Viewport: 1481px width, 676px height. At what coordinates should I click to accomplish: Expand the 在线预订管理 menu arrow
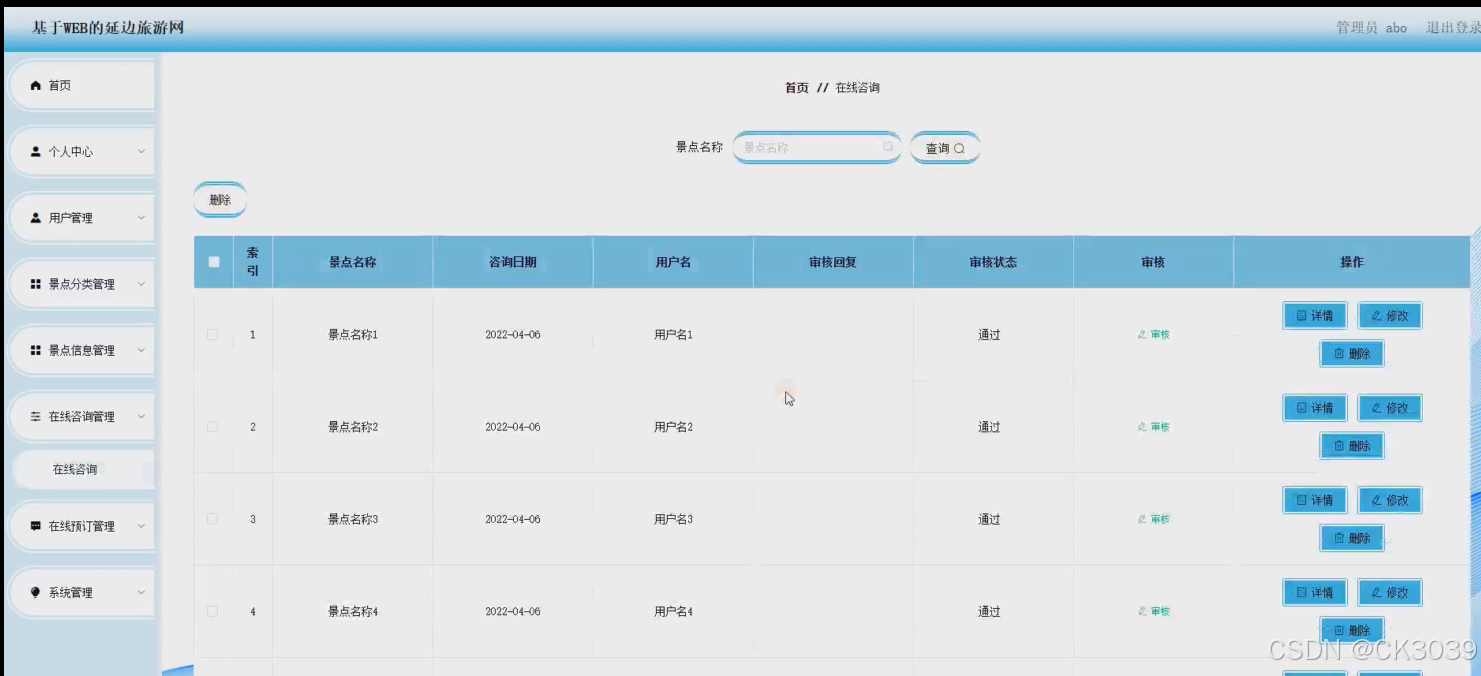[x=141, y=526]
